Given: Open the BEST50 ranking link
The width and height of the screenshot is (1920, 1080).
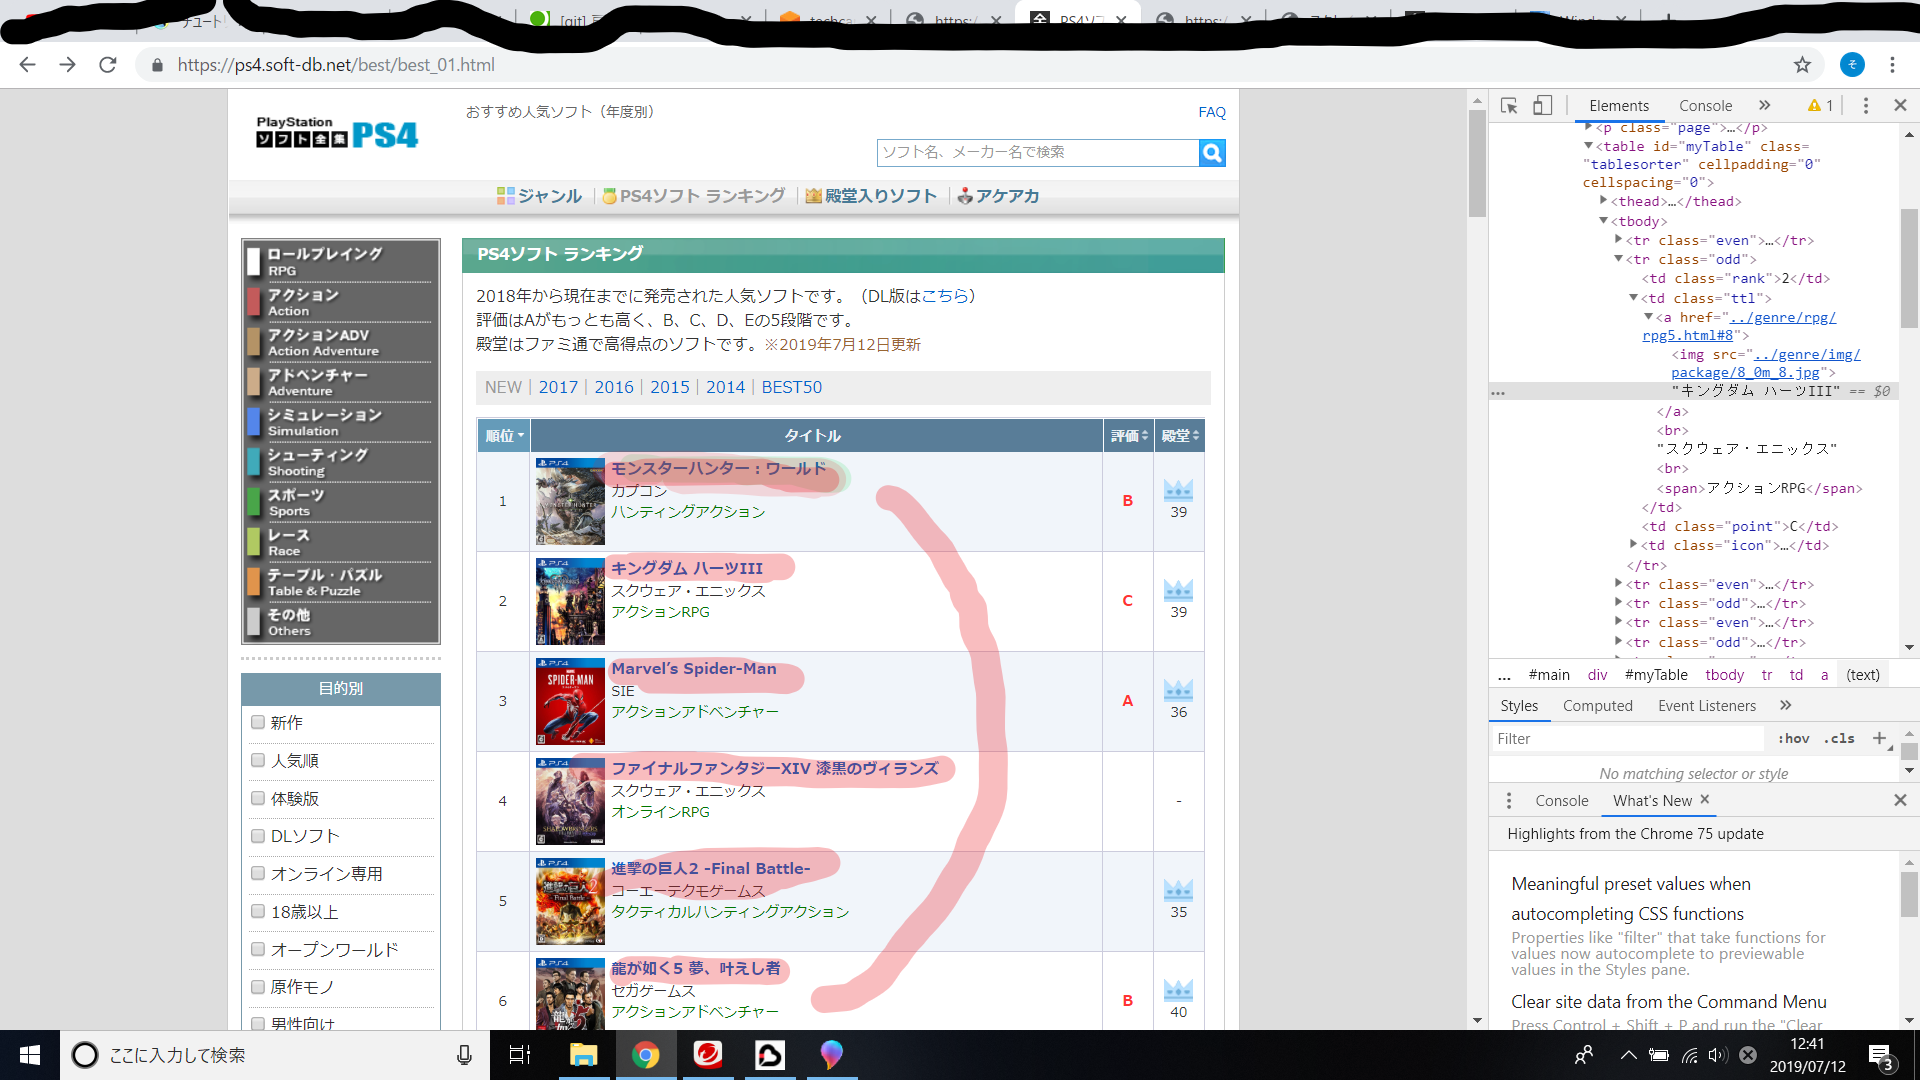Looking at the screenshot, I should coord(792,387).
